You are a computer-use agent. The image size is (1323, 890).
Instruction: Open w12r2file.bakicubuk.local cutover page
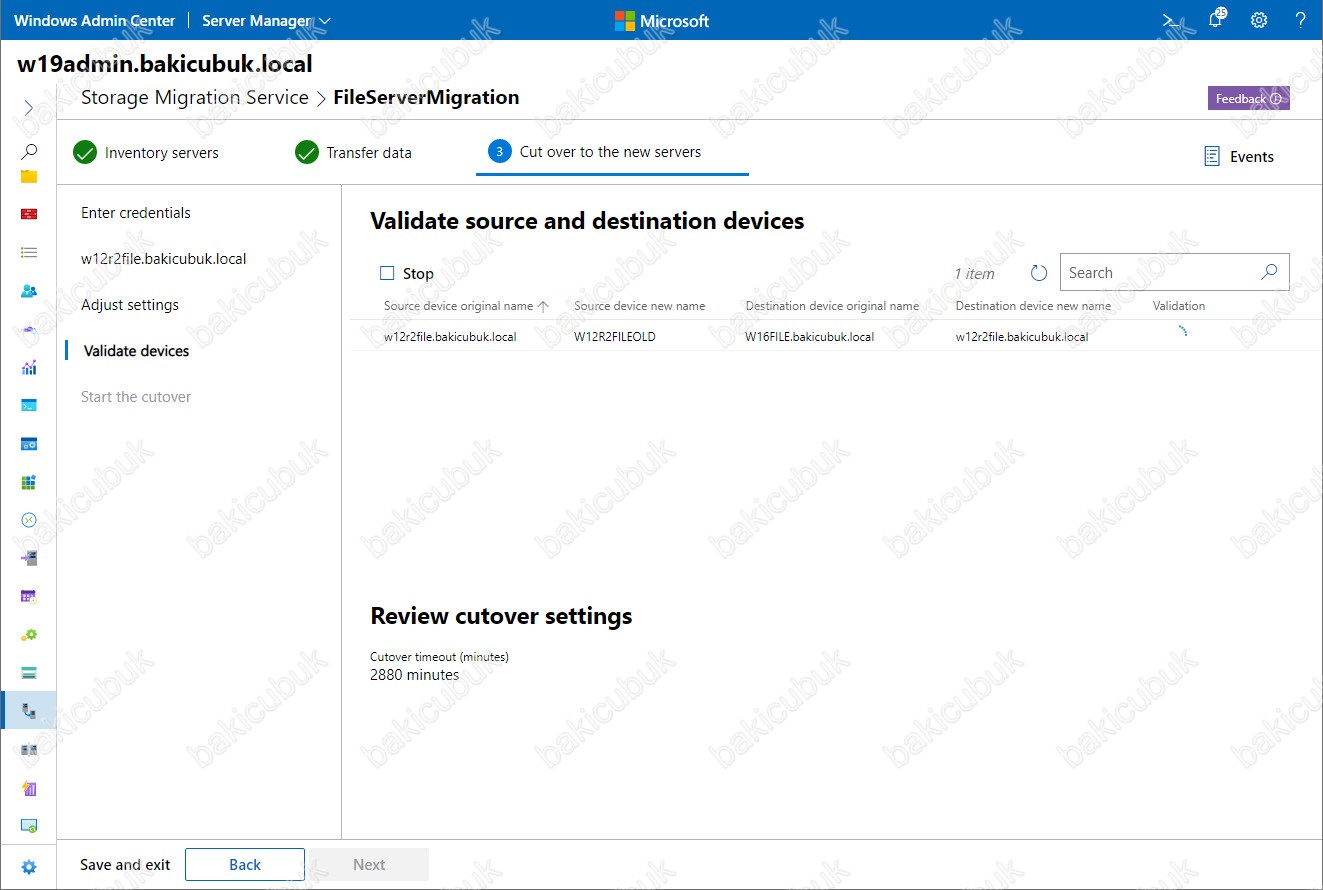click(164, 259)
